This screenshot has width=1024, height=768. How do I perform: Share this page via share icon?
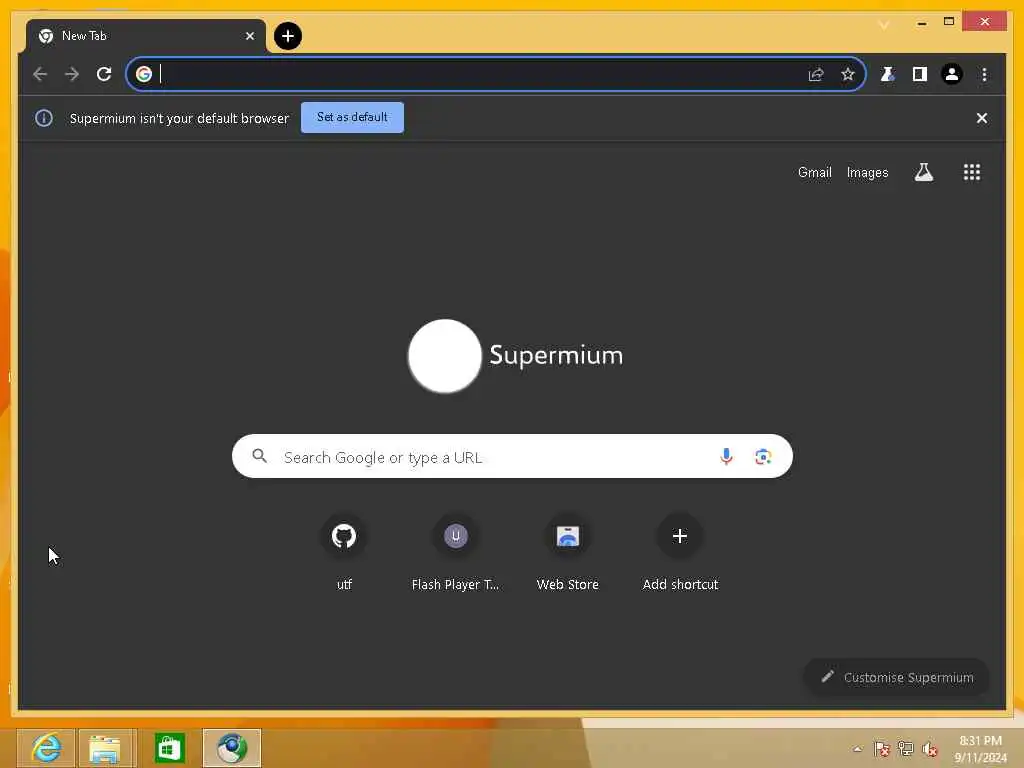coord(816,74)
